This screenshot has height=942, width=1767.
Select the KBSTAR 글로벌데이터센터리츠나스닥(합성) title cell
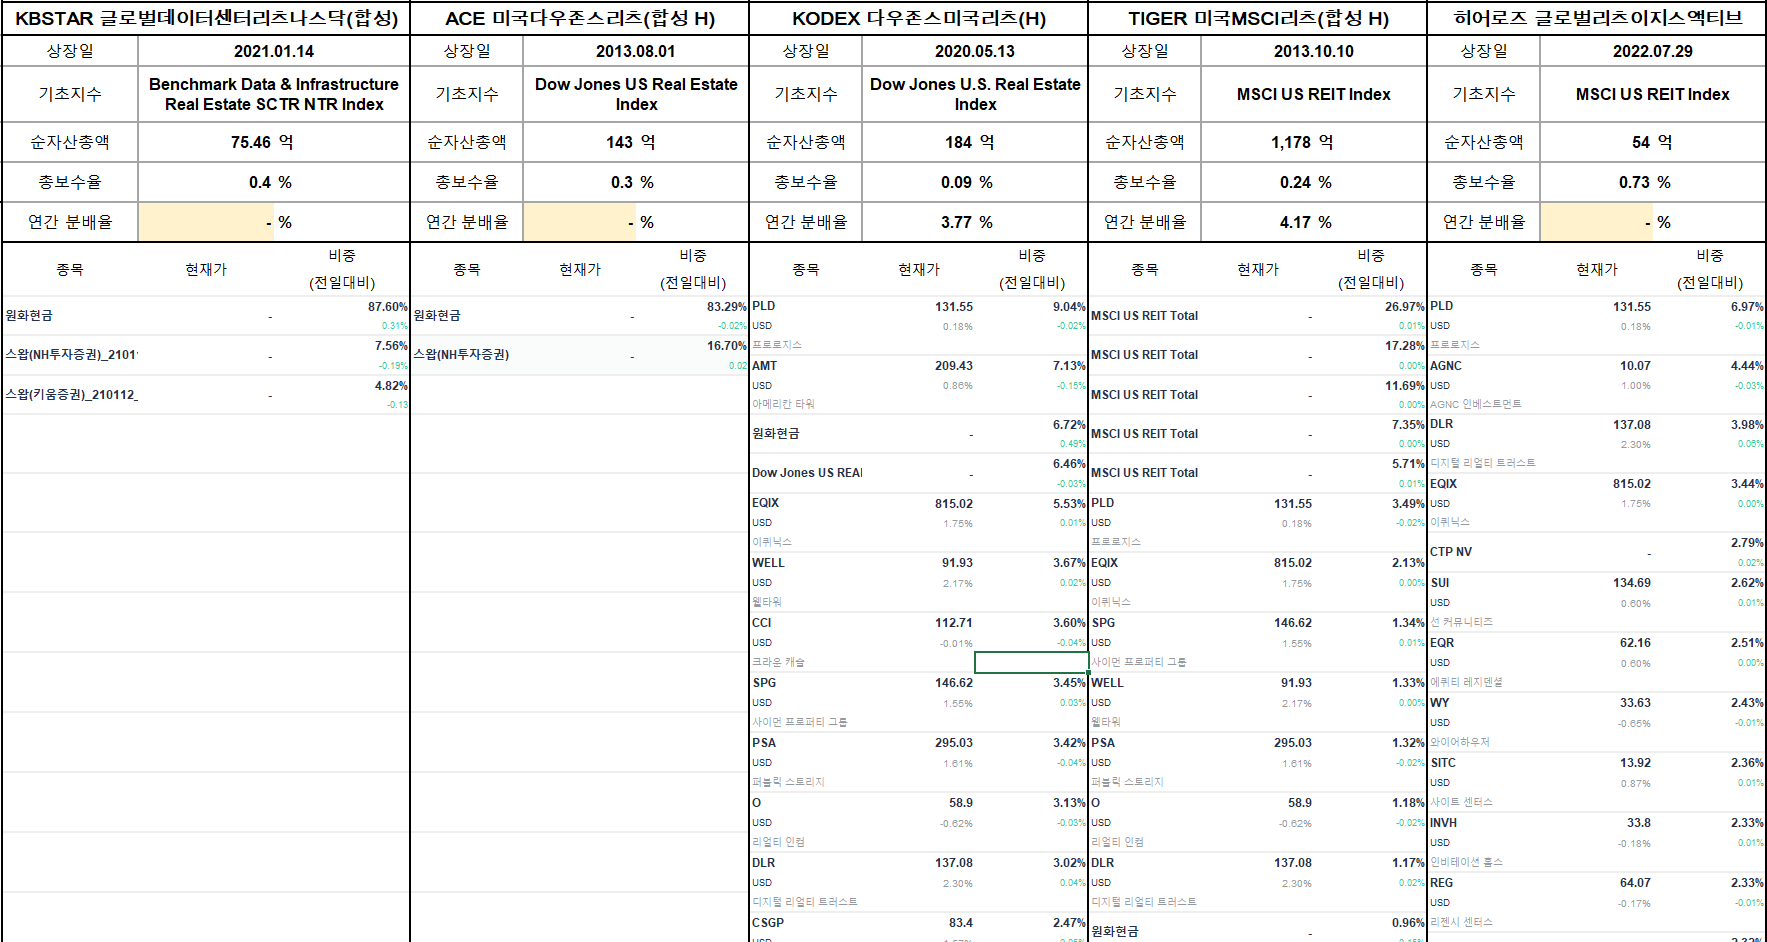pyautogui.click(x=206, y=18)
